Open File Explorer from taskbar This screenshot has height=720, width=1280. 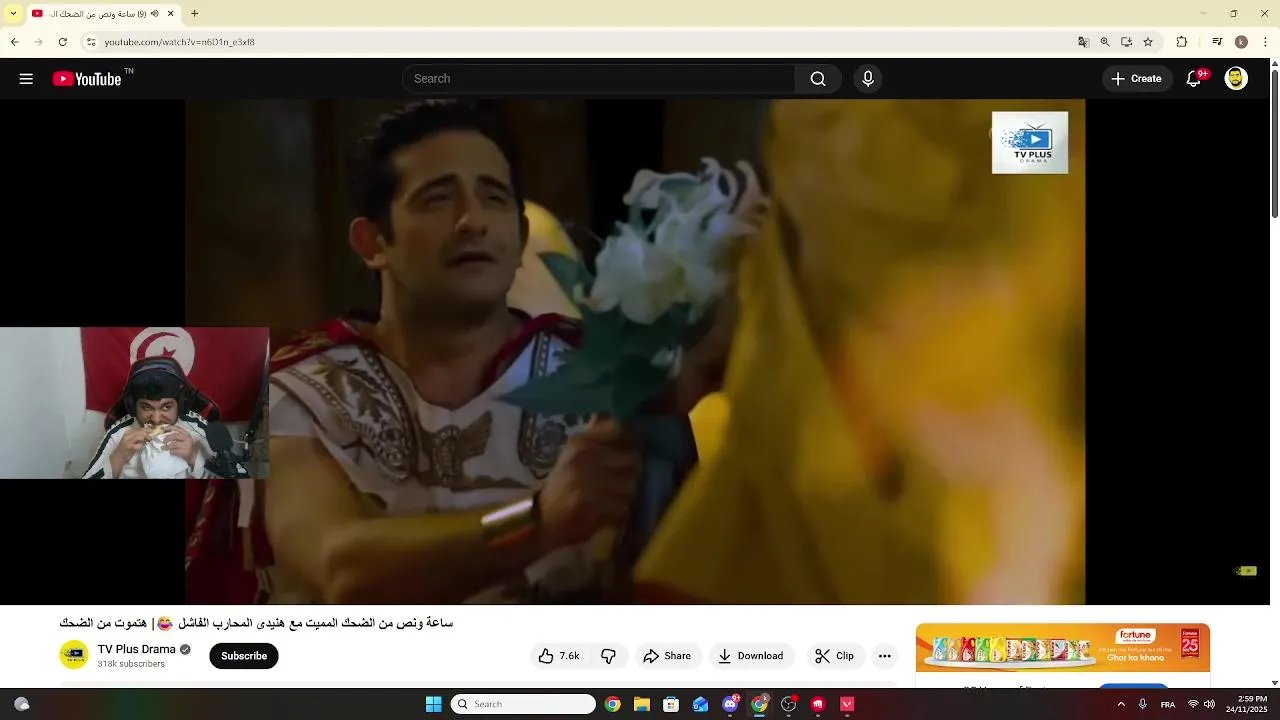click(x=642, y=704)
